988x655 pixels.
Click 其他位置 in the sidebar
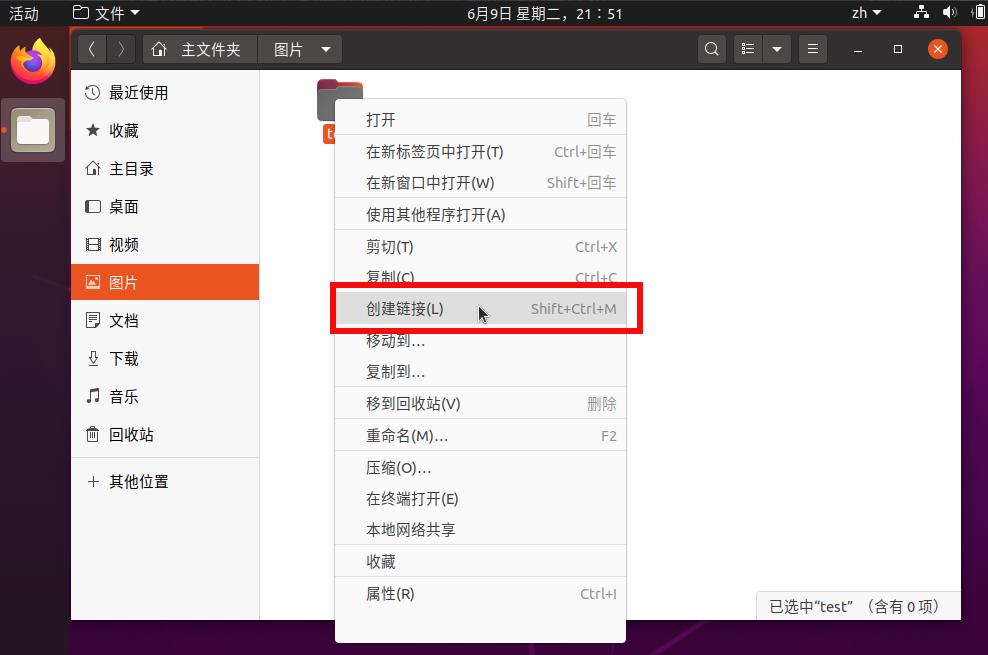pyautogui.click(x=138, y=482)
